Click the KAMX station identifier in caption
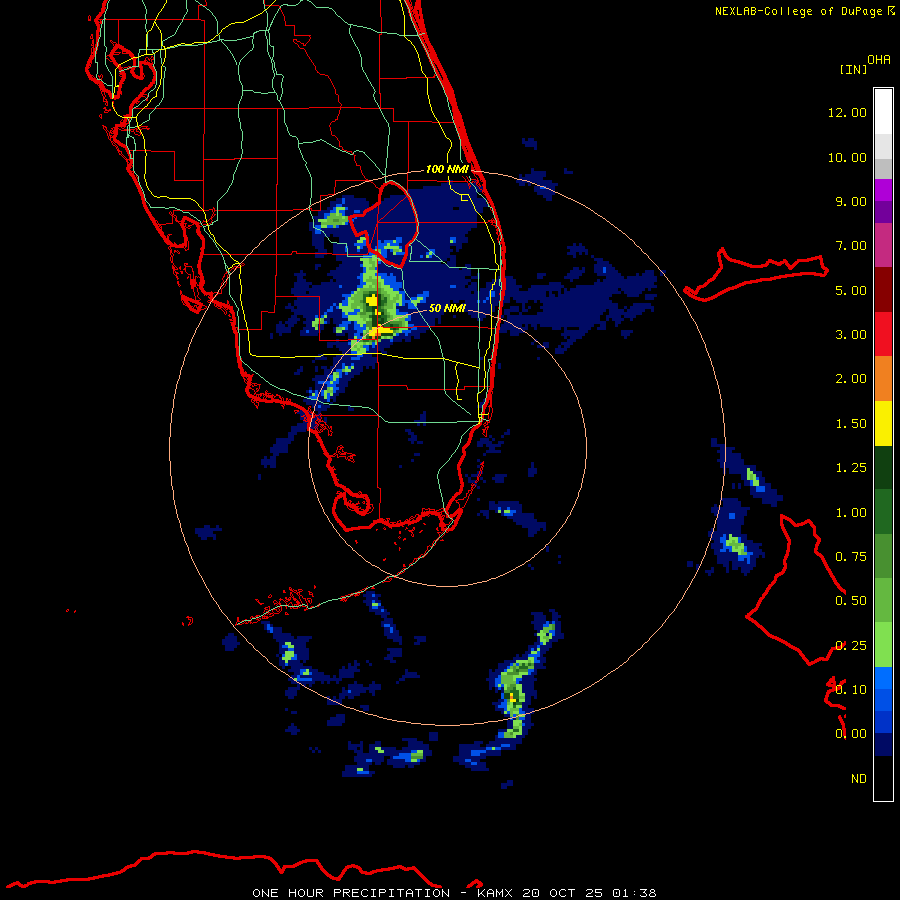Screen dimensions: 900x900 tap(494, 893)
